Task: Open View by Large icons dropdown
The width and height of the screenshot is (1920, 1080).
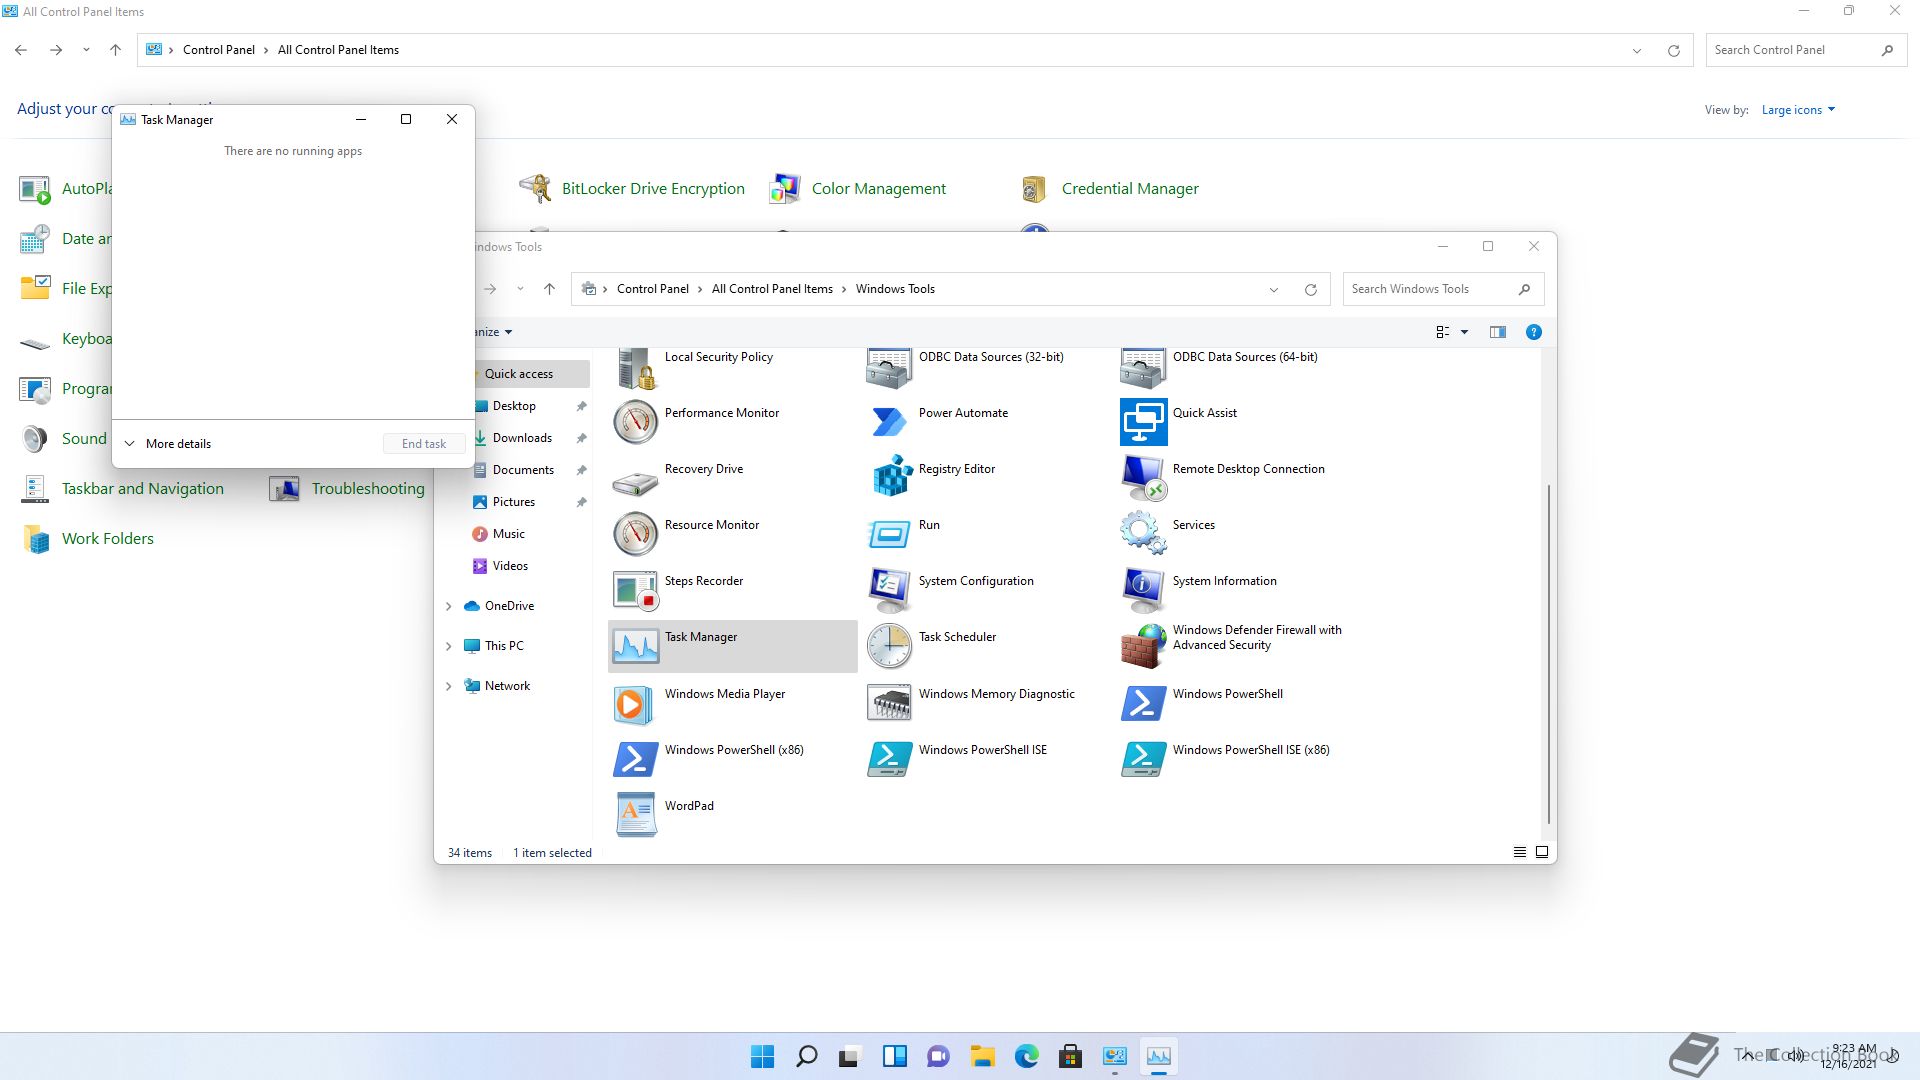Action: pyautogui.click(x=1798, y=110)
